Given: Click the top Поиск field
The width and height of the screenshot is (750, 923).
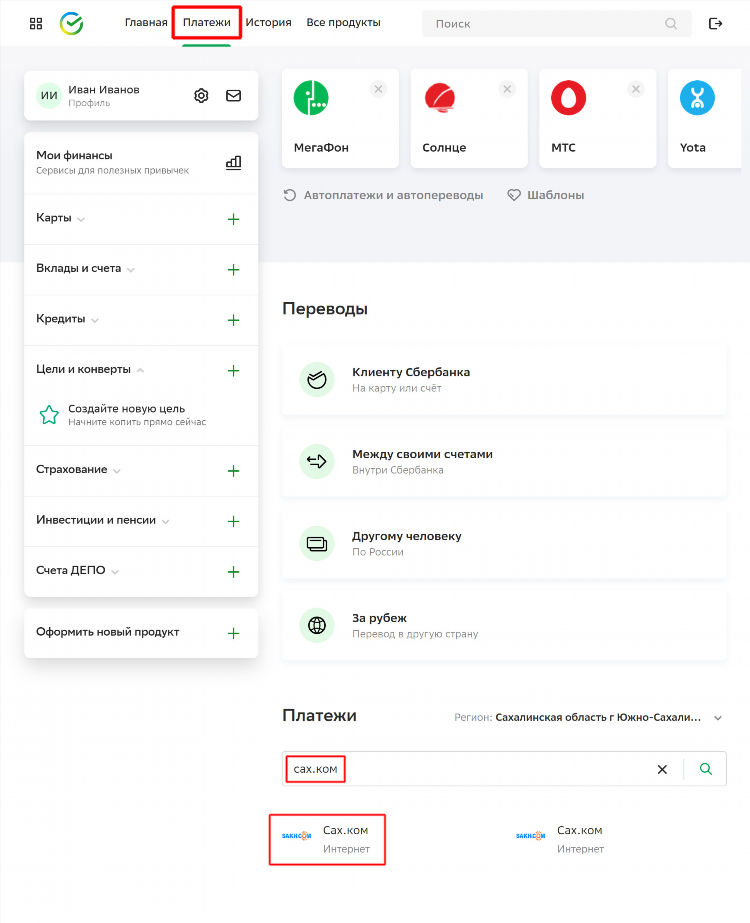Looking at the screenshot, I should [x=556, y=24].
